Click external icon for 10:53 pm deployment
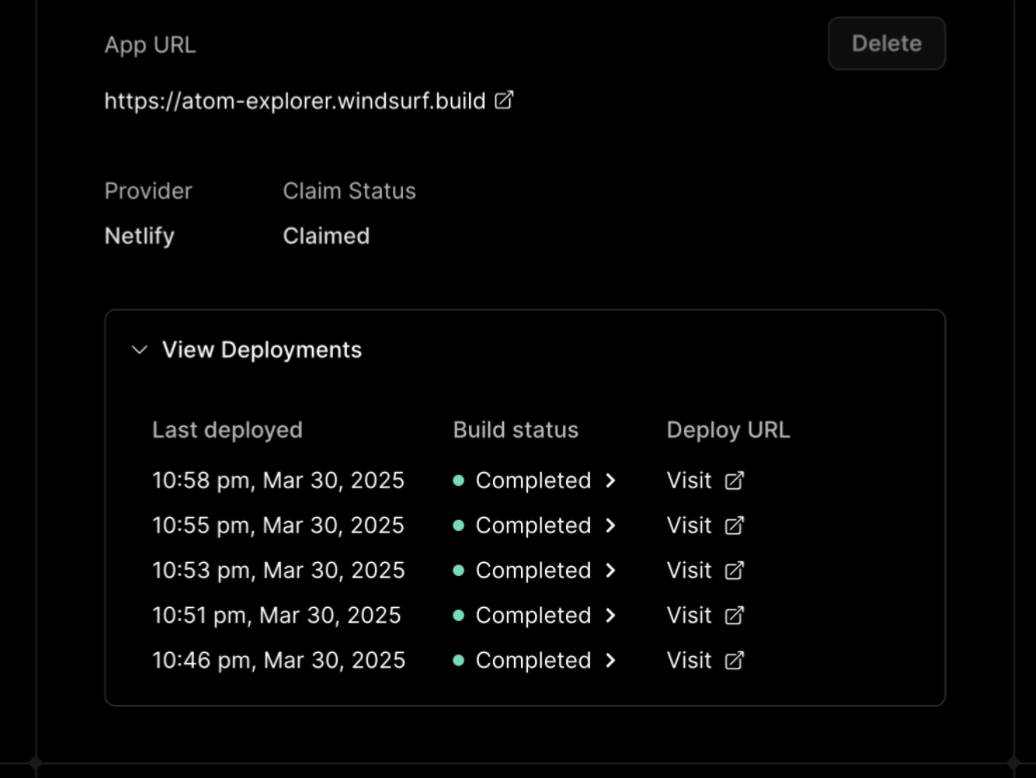The width and height of the screenshot is (1036, 778). click(x=734, y=571)
